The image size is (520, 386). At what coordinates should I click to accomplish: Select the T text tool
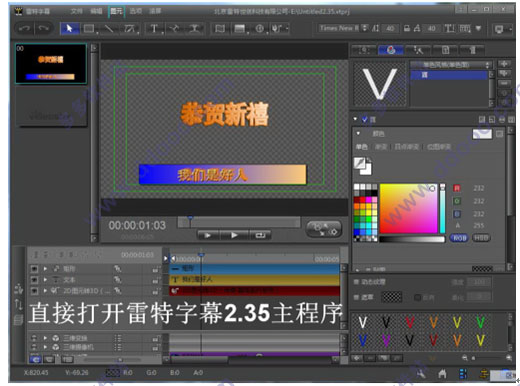pyautogui.click(x=154, y=29)
